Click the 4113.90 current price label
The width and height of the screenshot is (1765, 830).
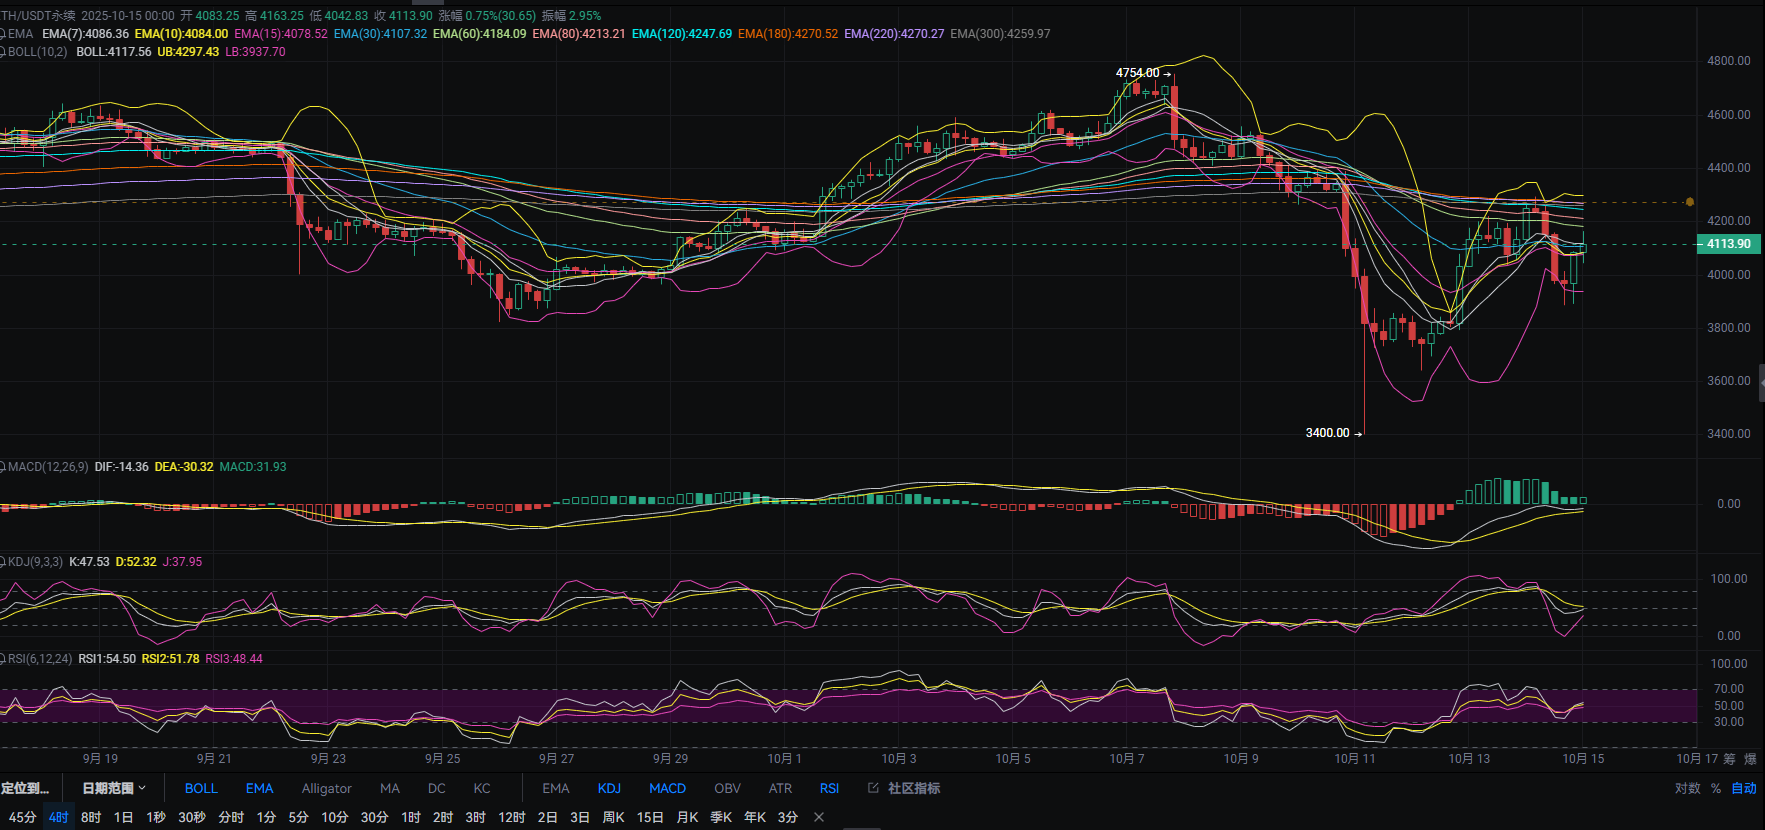pyautogui.click(x=1728, y=244)
